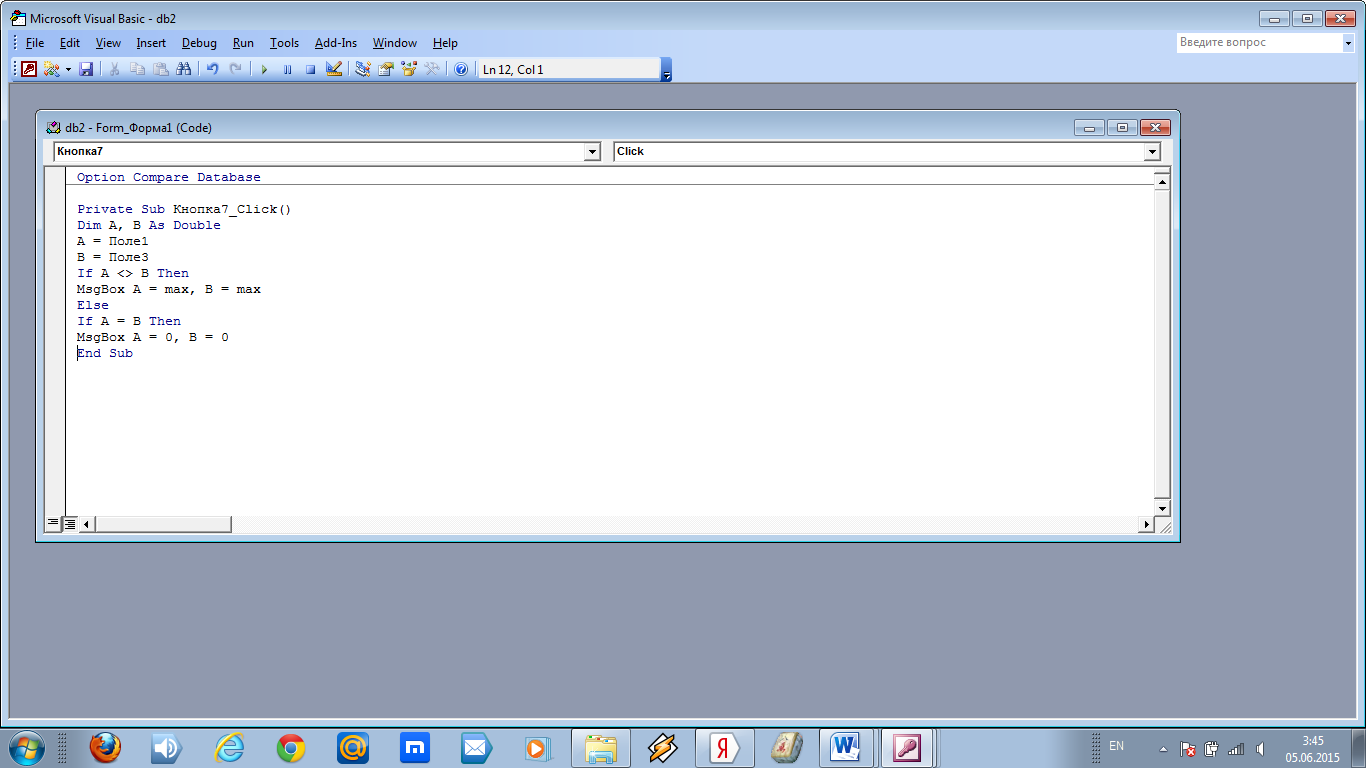Open Microsoft Access from the taskbar

[x=907, y=747]
